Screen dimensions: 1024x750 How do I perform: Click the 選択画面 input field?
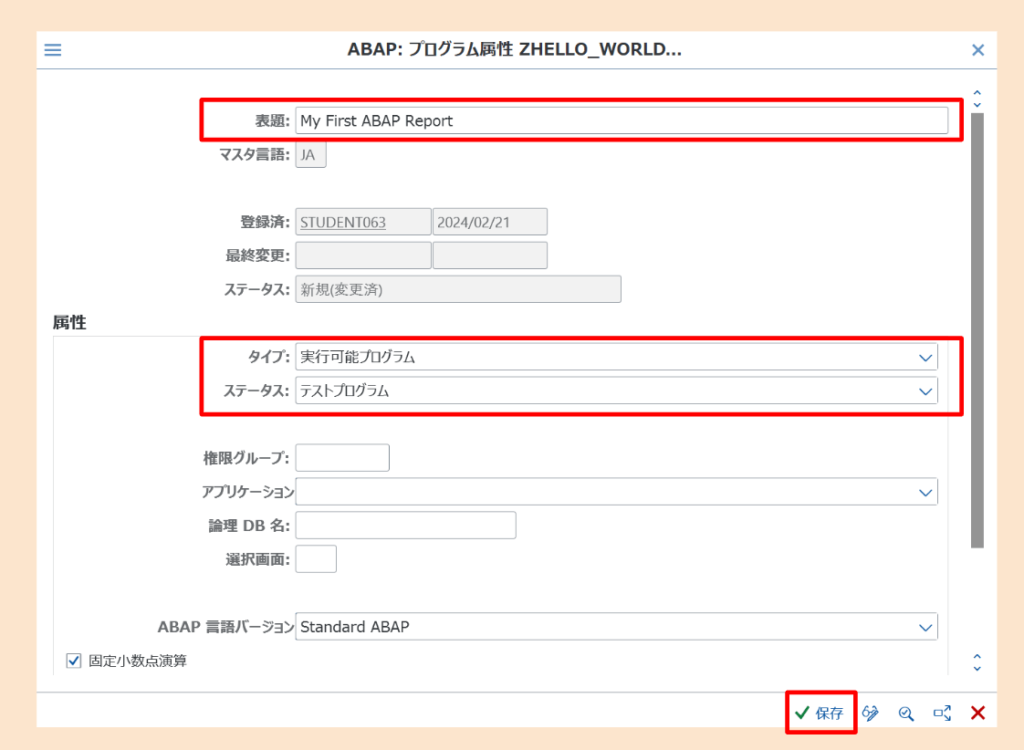coord(316,558)
